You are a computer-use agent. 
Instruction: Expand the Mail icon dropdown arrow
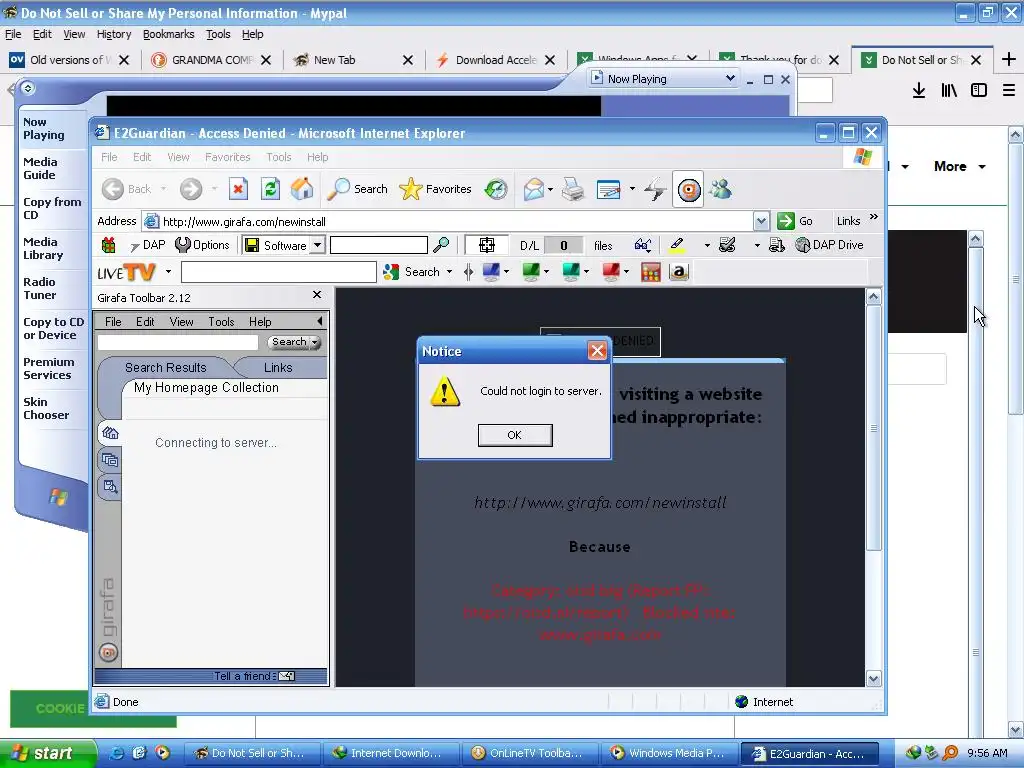[x=550, y=189]
